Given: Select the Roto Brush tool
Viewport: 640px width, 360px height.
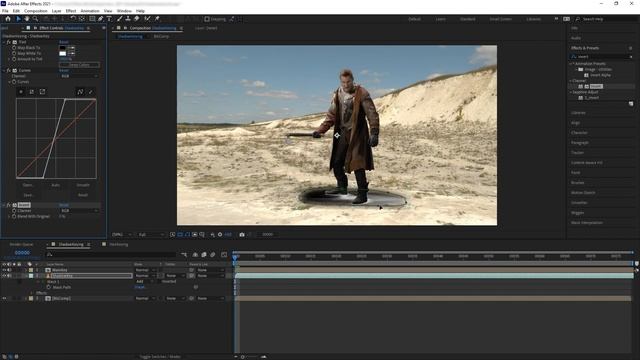Looking at the screenshot, I should tap(147, 19).
